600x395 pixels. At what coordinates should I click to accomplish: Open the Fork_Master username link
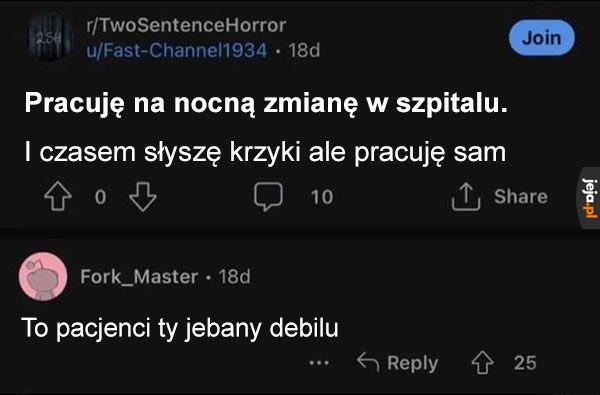click(x=139, y=276)
